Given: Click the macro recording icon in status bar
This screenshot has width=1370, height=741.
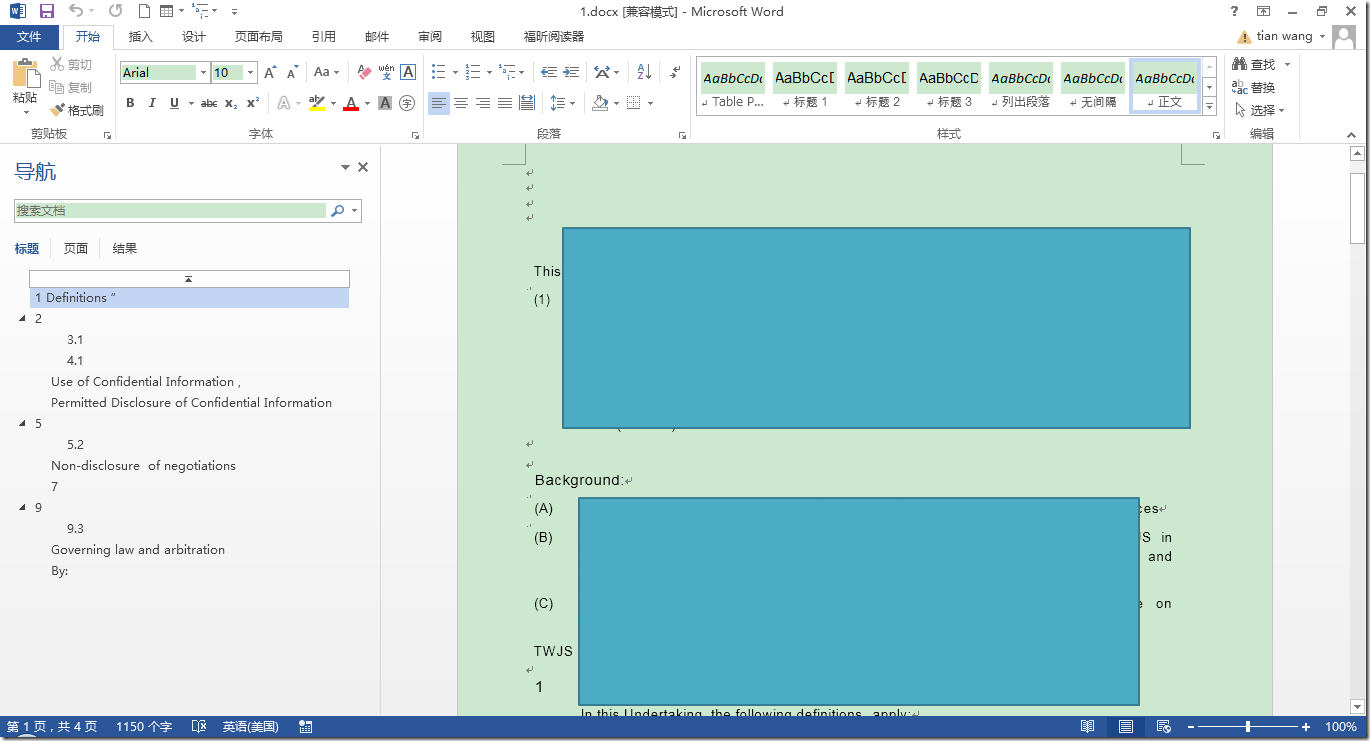Looking at the screenshot, I should (x=306, y=727).
